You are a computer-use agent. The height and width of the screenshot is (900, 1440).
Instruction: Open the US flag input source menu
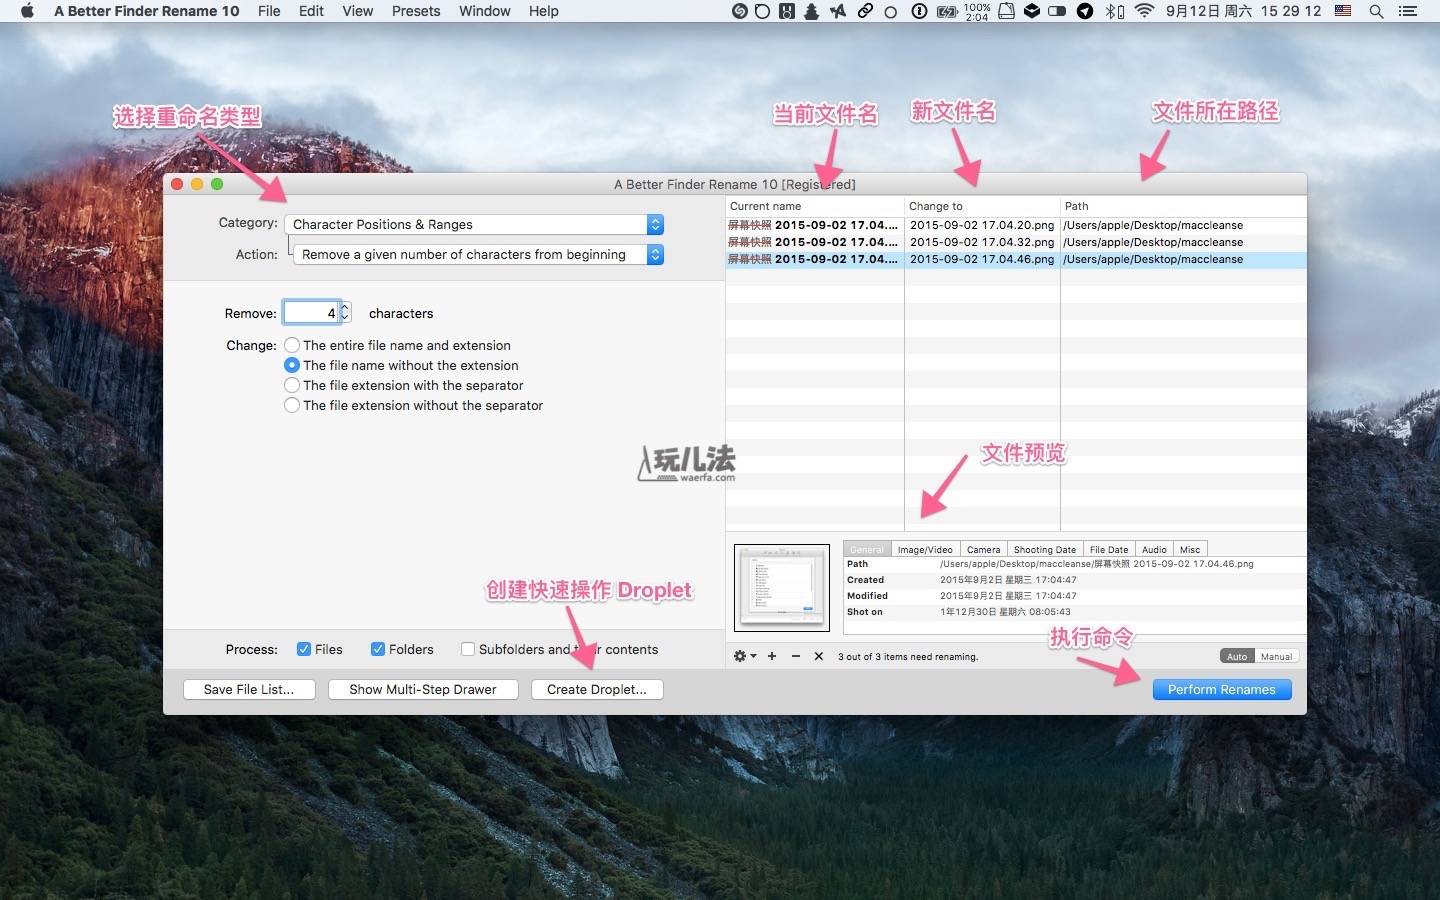(1343, 11)
